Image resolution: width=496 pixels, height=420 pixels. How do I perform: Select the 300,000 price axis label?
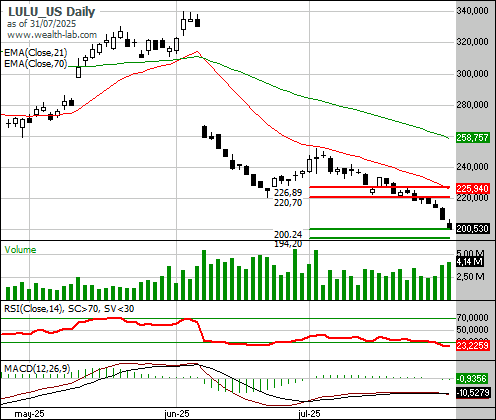pos(472,73)
